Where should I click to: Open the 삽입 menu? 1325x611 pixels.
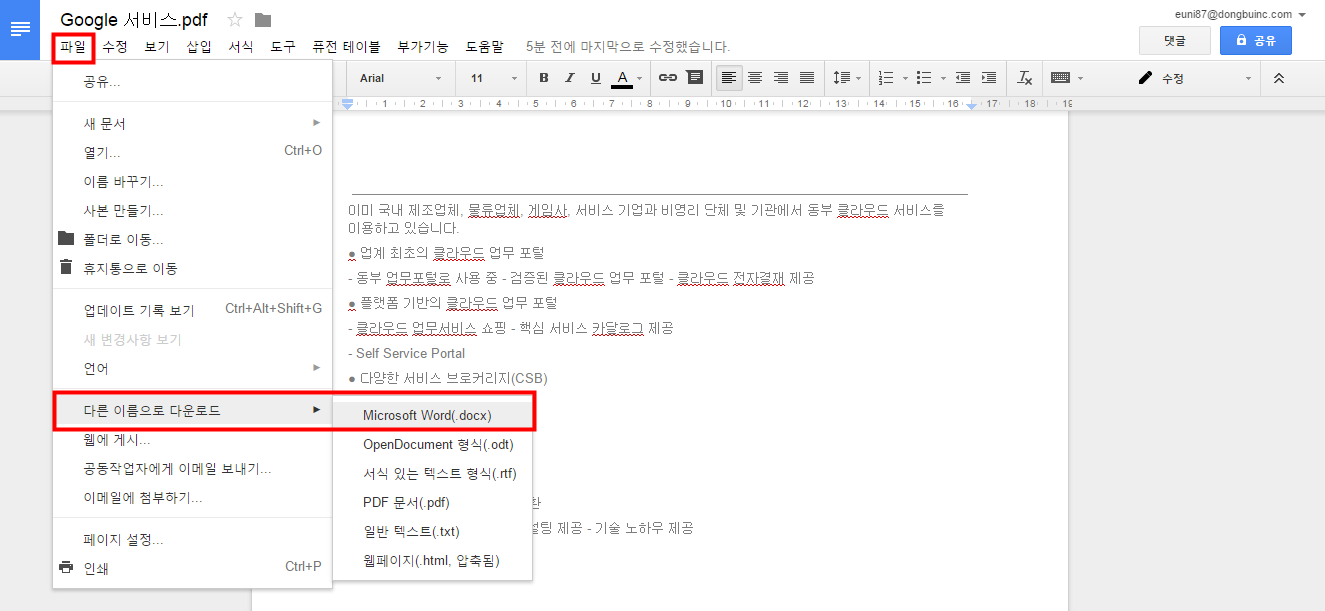coord(199,47)
